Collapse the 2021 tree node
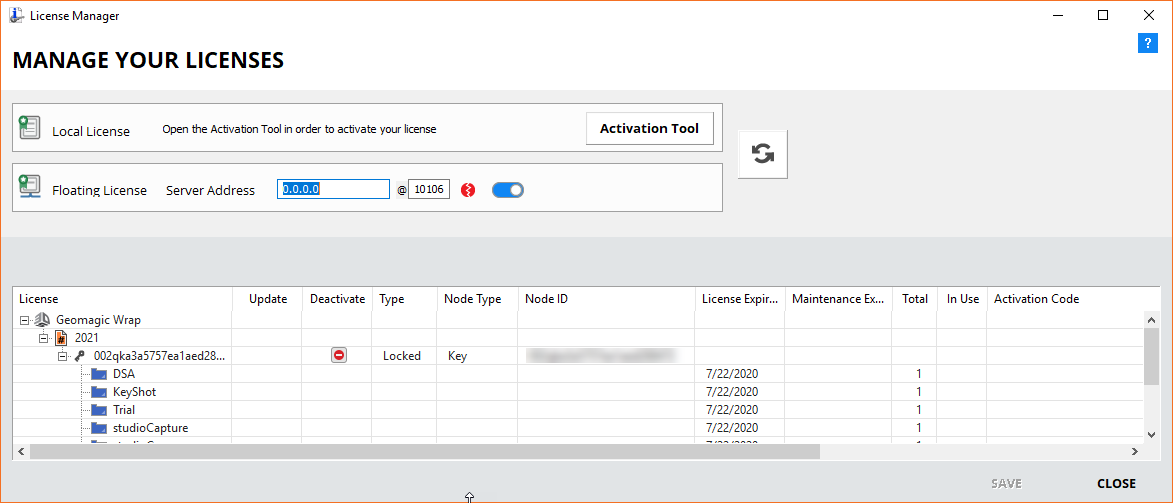This screenshot has height=503, width=1173. click(x=43, y=338)
